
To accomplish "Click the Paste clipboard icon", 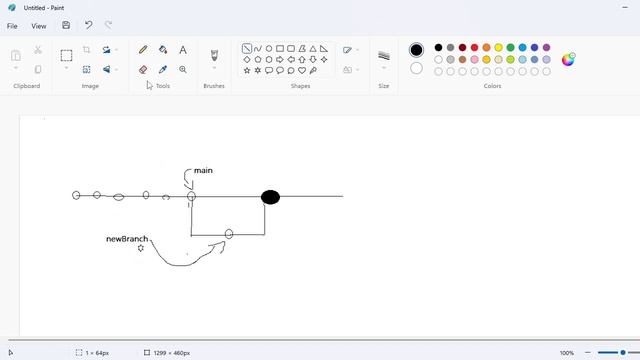I will click(16, 55).
